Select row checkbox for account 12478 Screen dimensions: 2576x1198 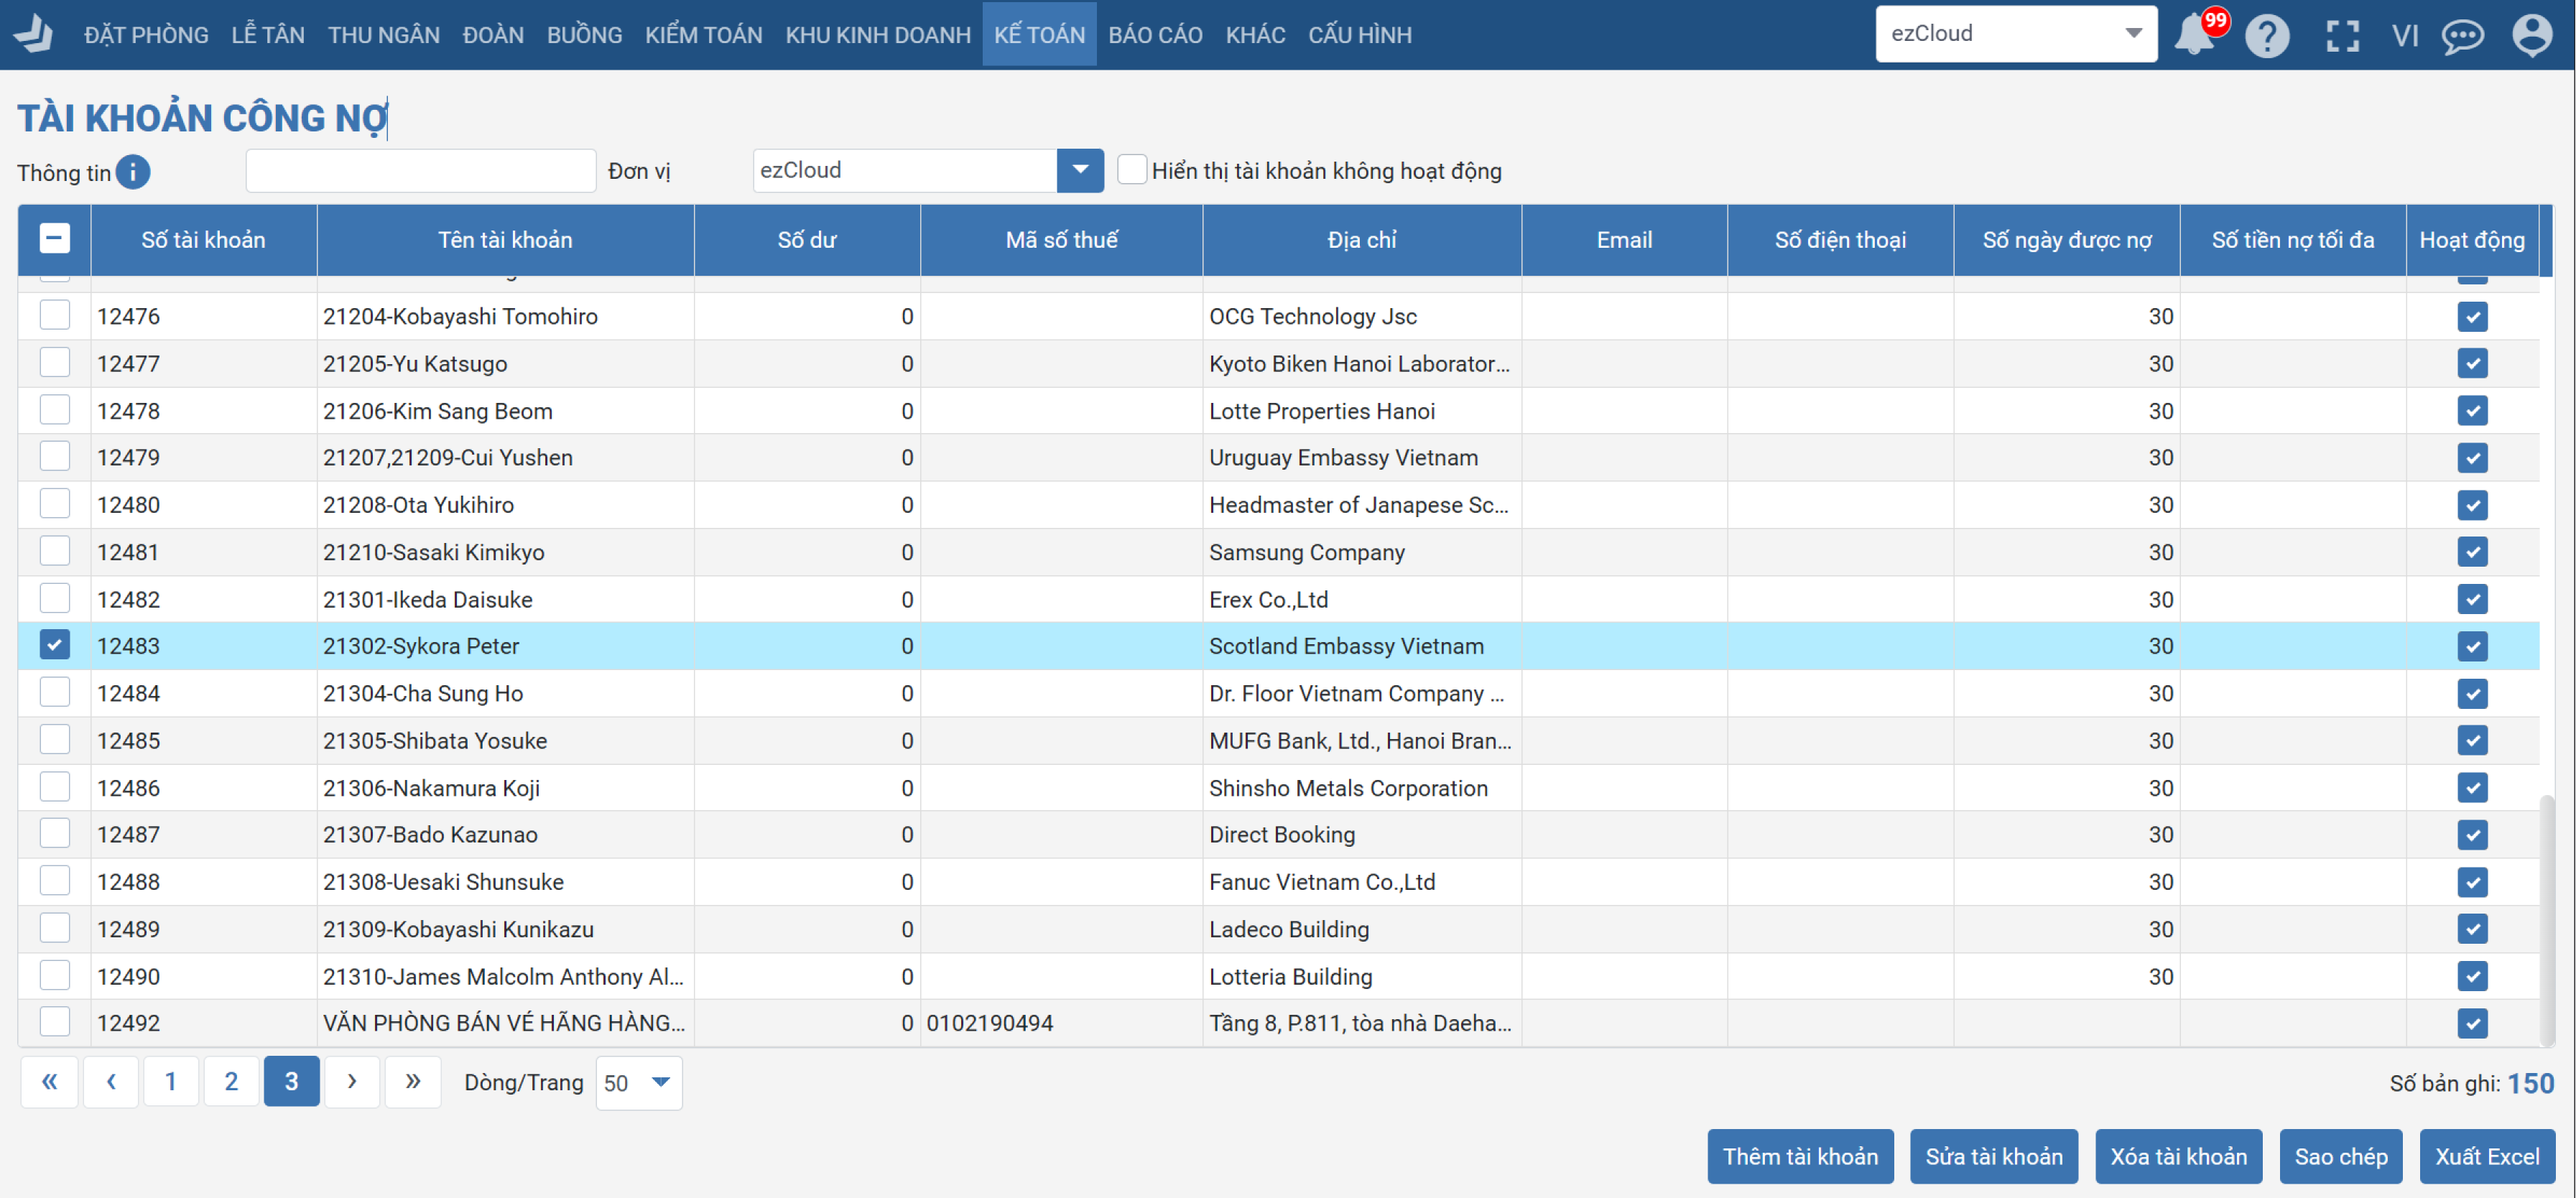pos(55,410)
